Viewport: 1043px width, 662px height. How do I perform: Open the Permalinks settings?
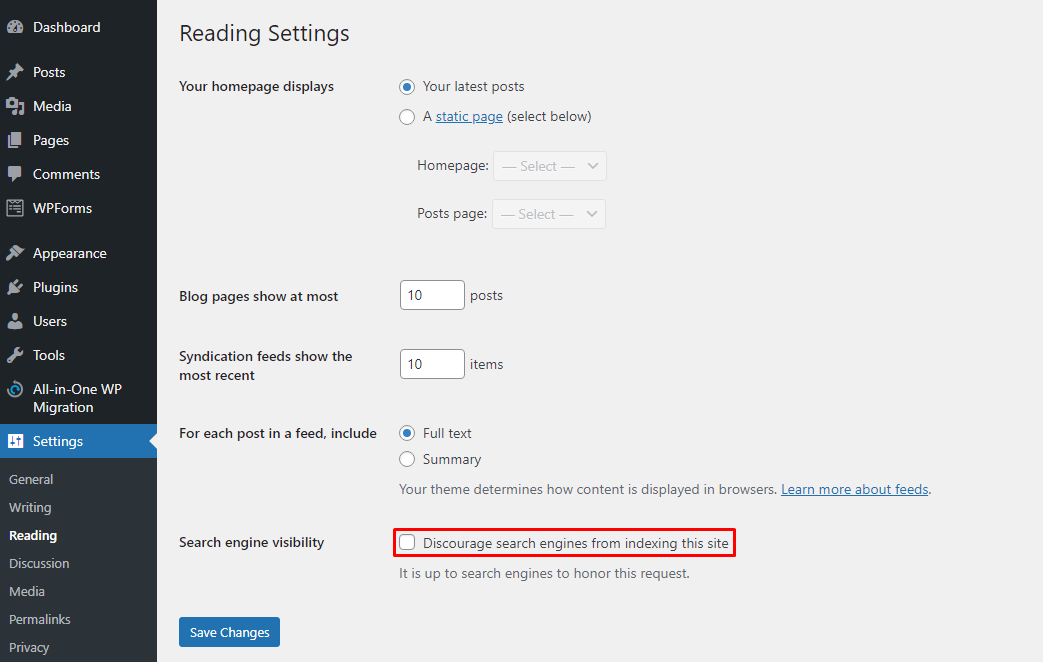coord(39,619)
